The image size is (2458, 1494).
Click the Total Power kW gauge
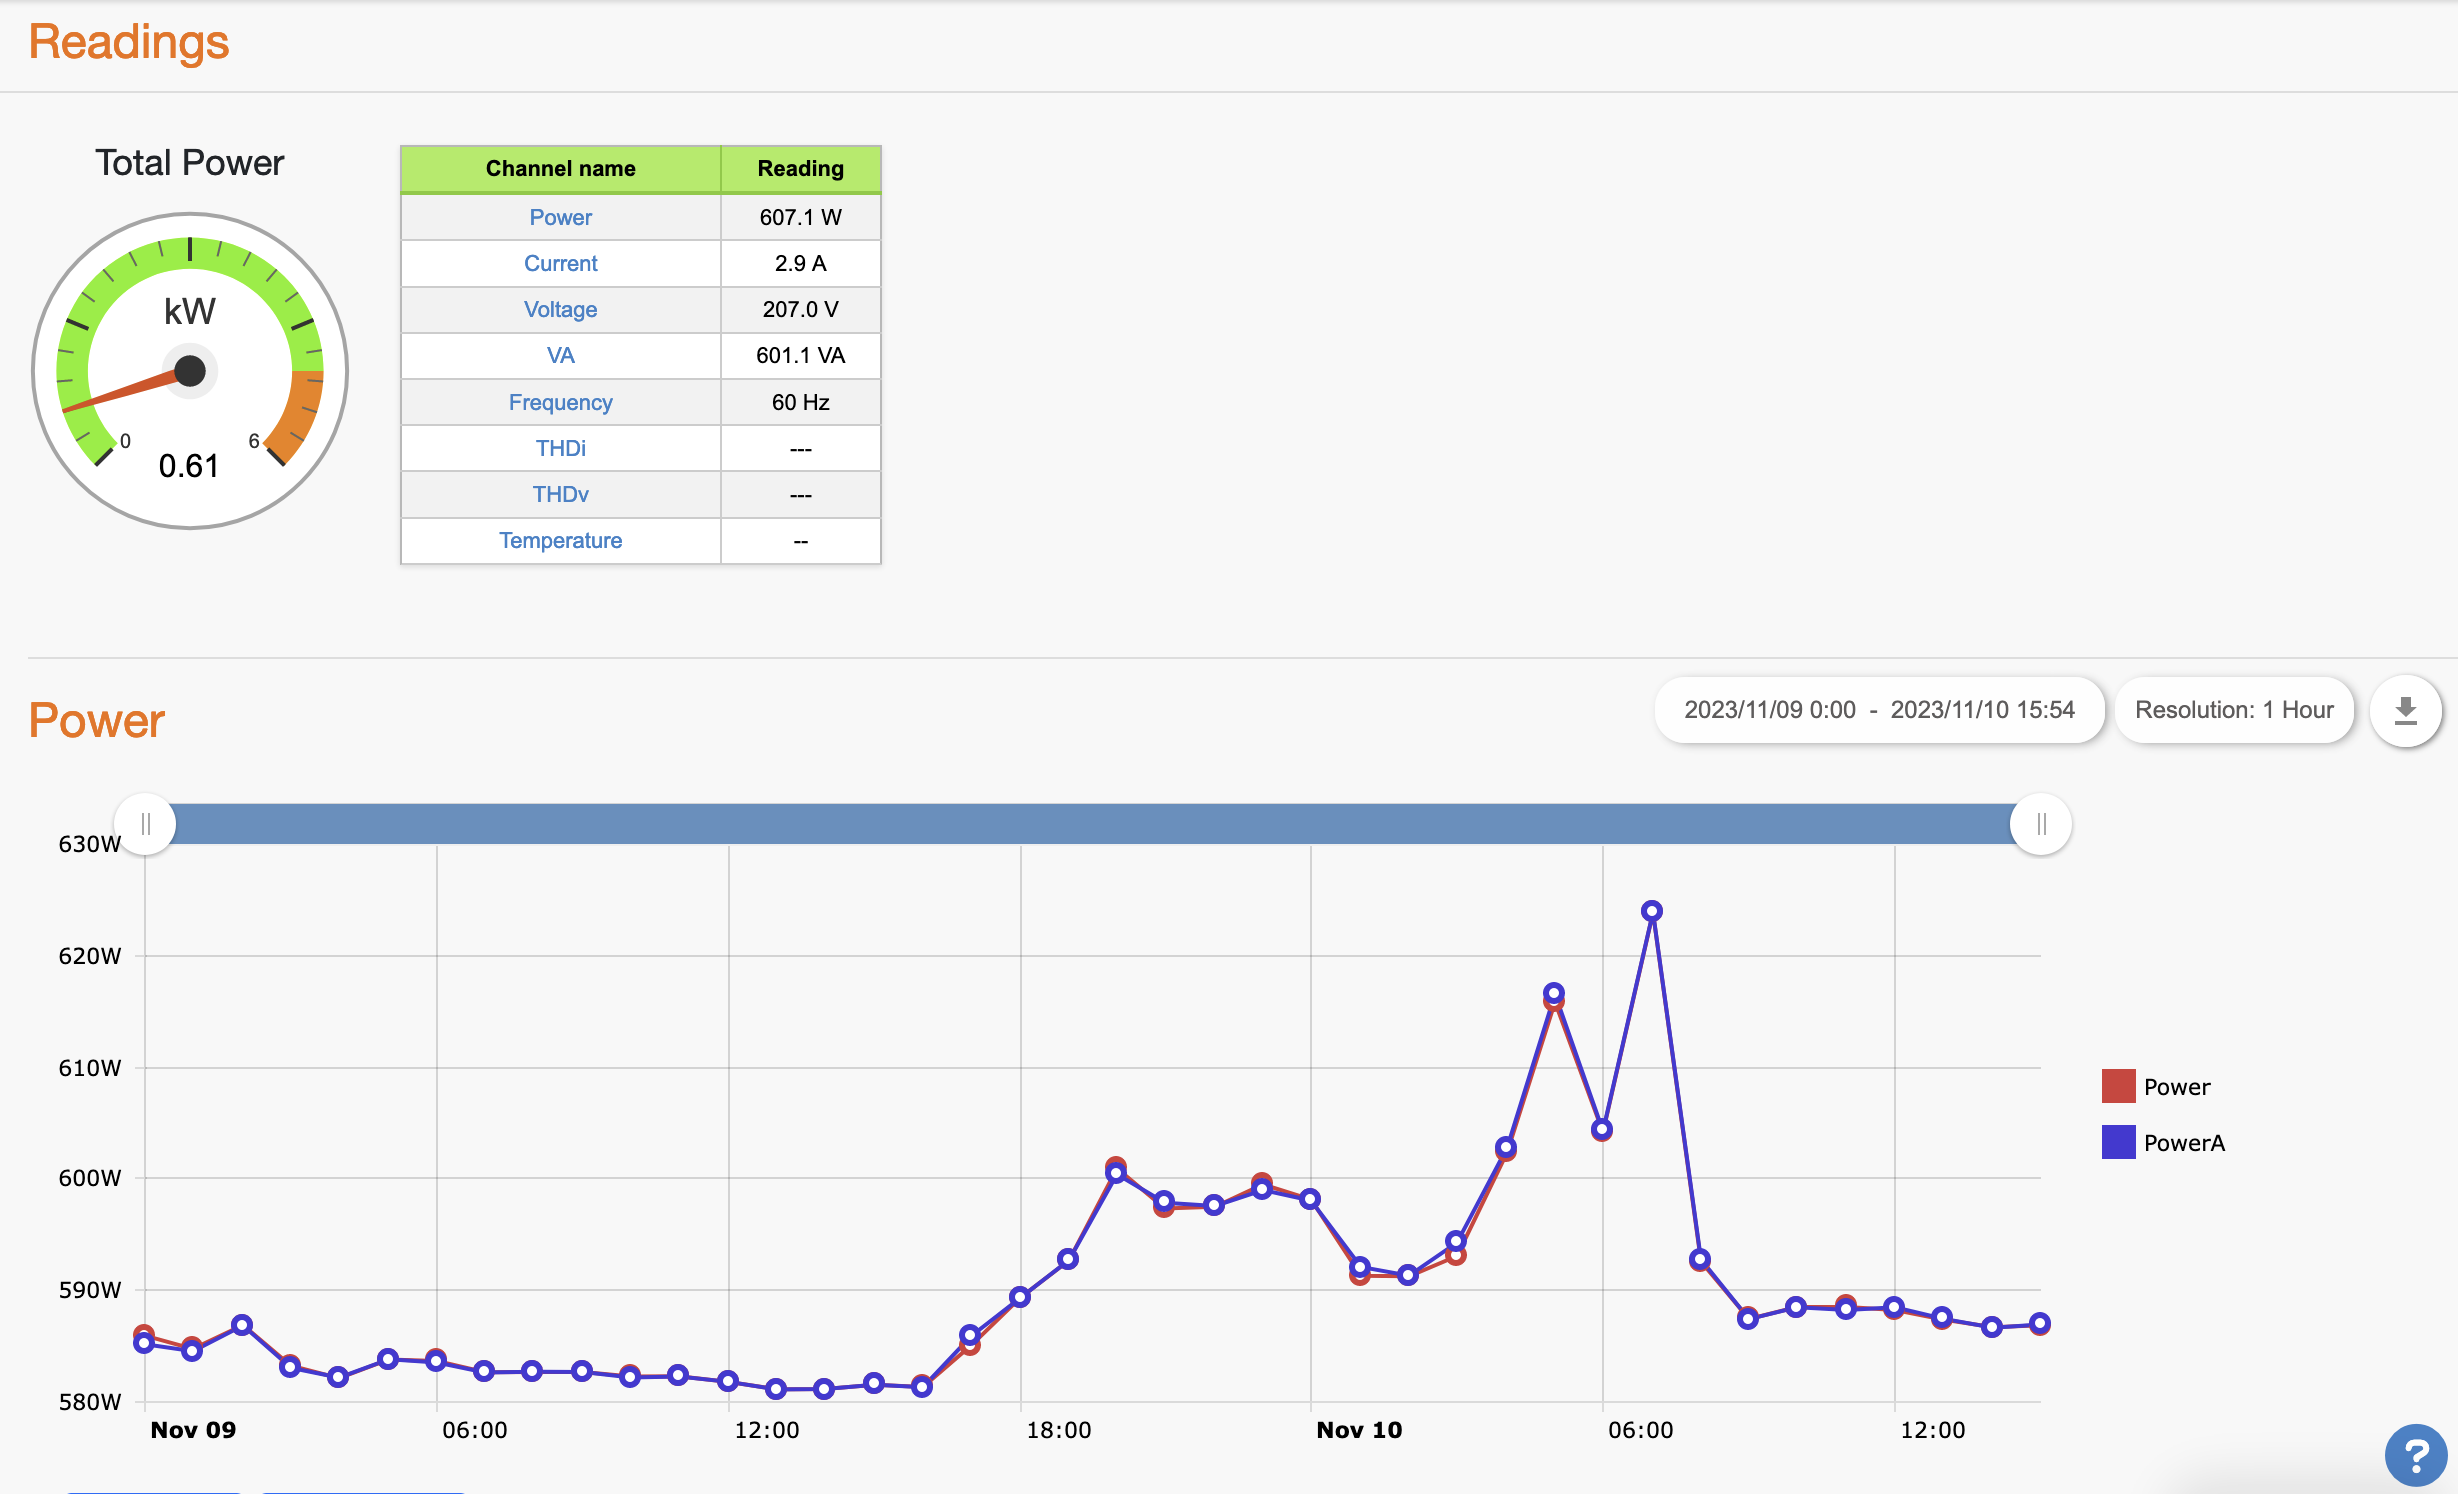coord(190,370)
